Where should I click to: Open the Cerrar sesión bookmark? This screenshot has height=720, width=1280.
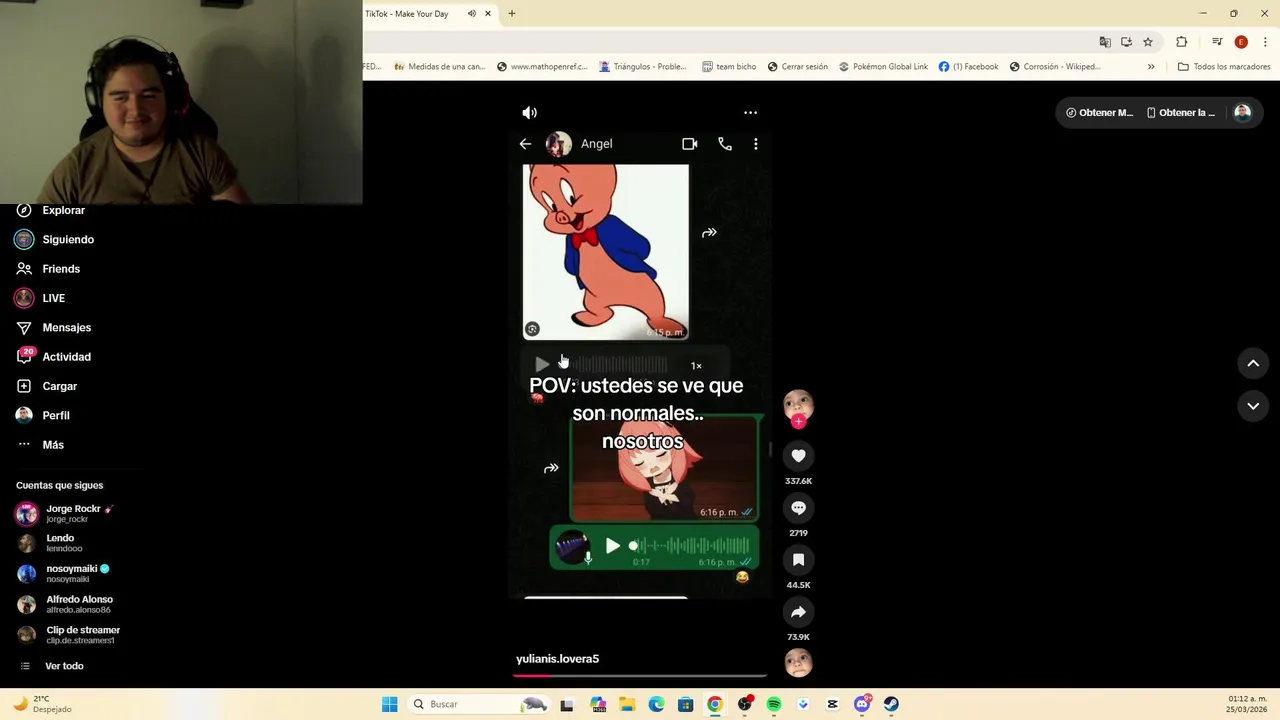797,67
